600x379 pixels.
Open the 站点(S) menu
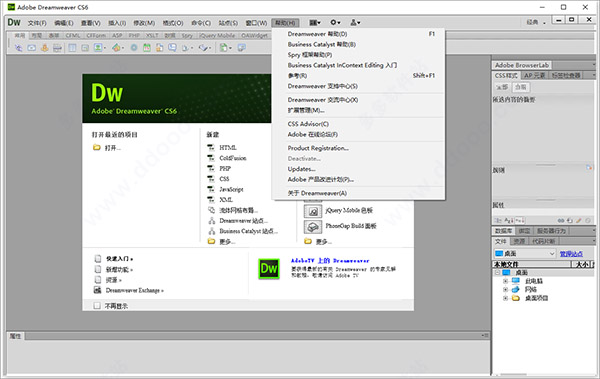coord(228,23)
